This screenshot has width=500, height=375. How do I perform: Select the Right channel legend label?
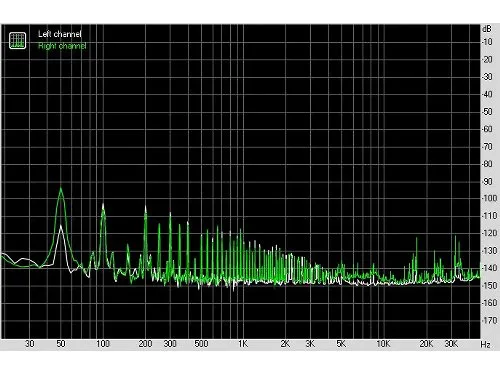point(62,46)
